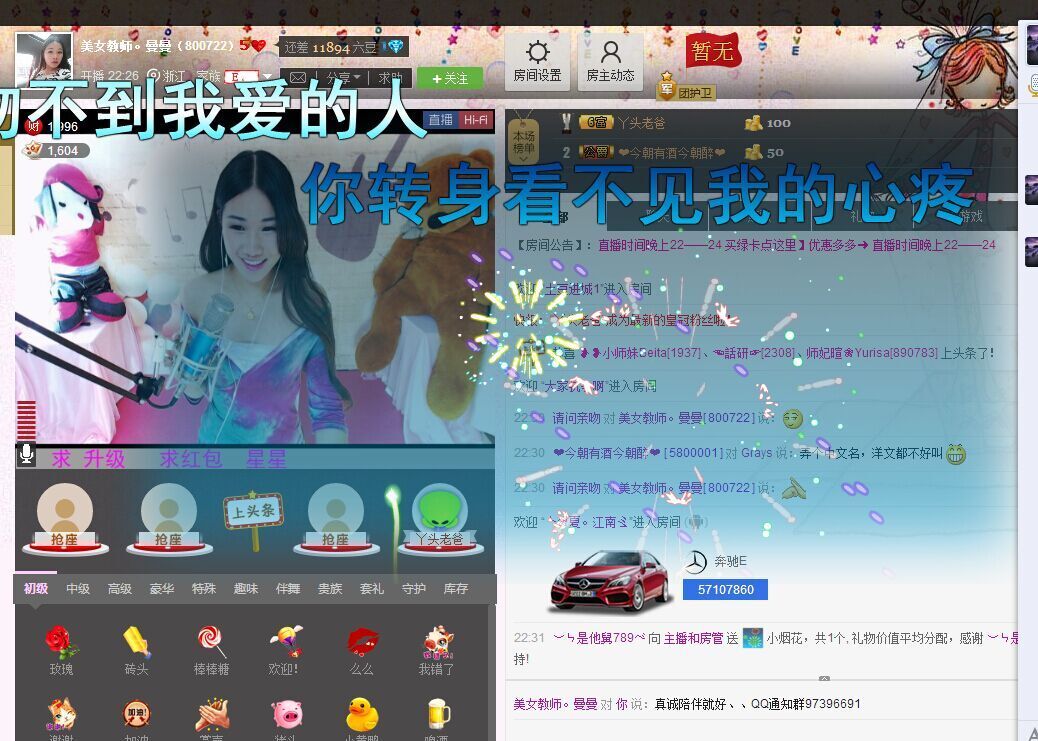The image size is (1038, 741).
Task: Pick the 我错了 cow gift
Action: coord(437,650)
